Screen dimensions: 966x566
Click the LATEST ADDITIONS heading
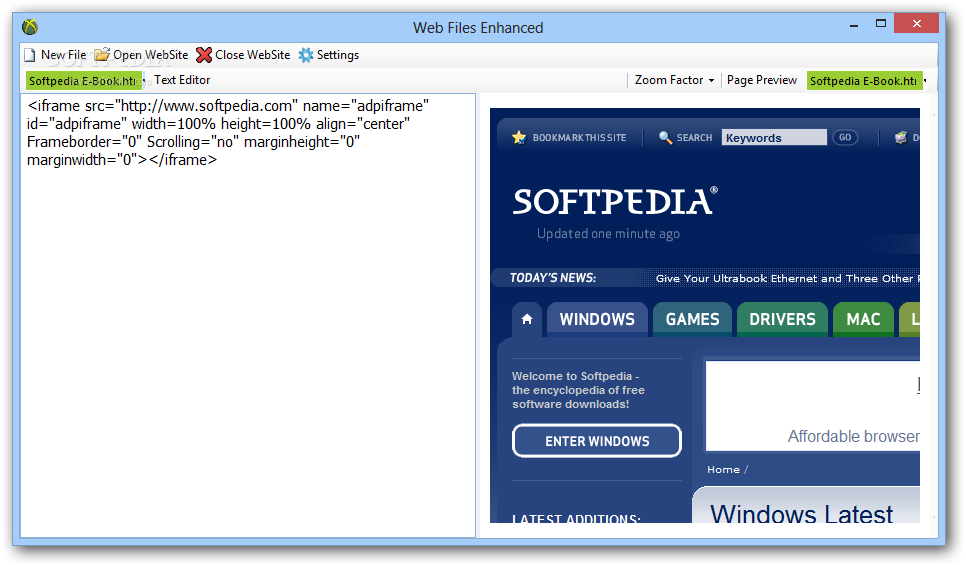[x=576, y=519]
